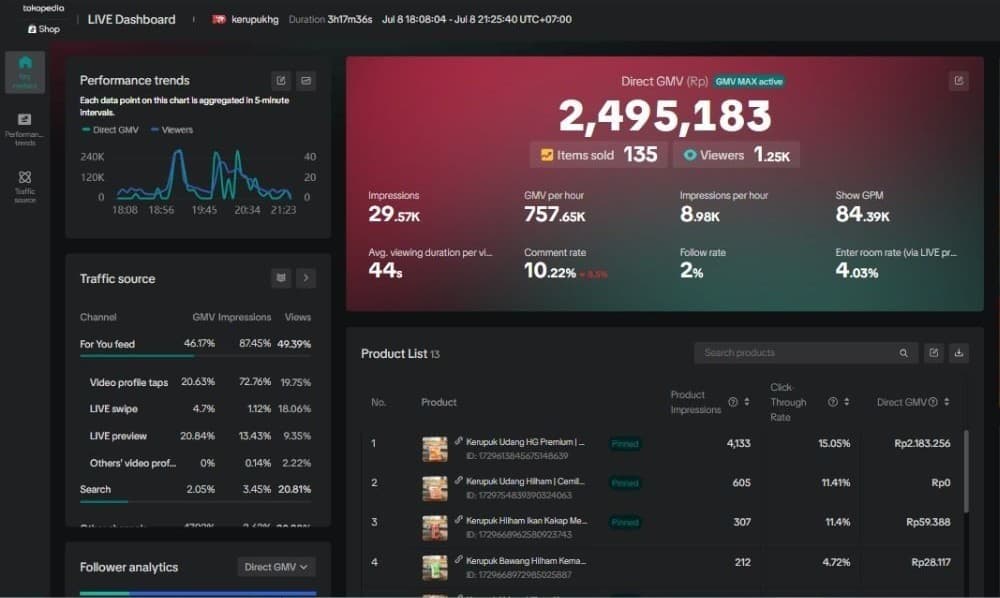The image size is (1000, 598).
Task: Export the Performance trends chart
Action: [x=281, y=80]
